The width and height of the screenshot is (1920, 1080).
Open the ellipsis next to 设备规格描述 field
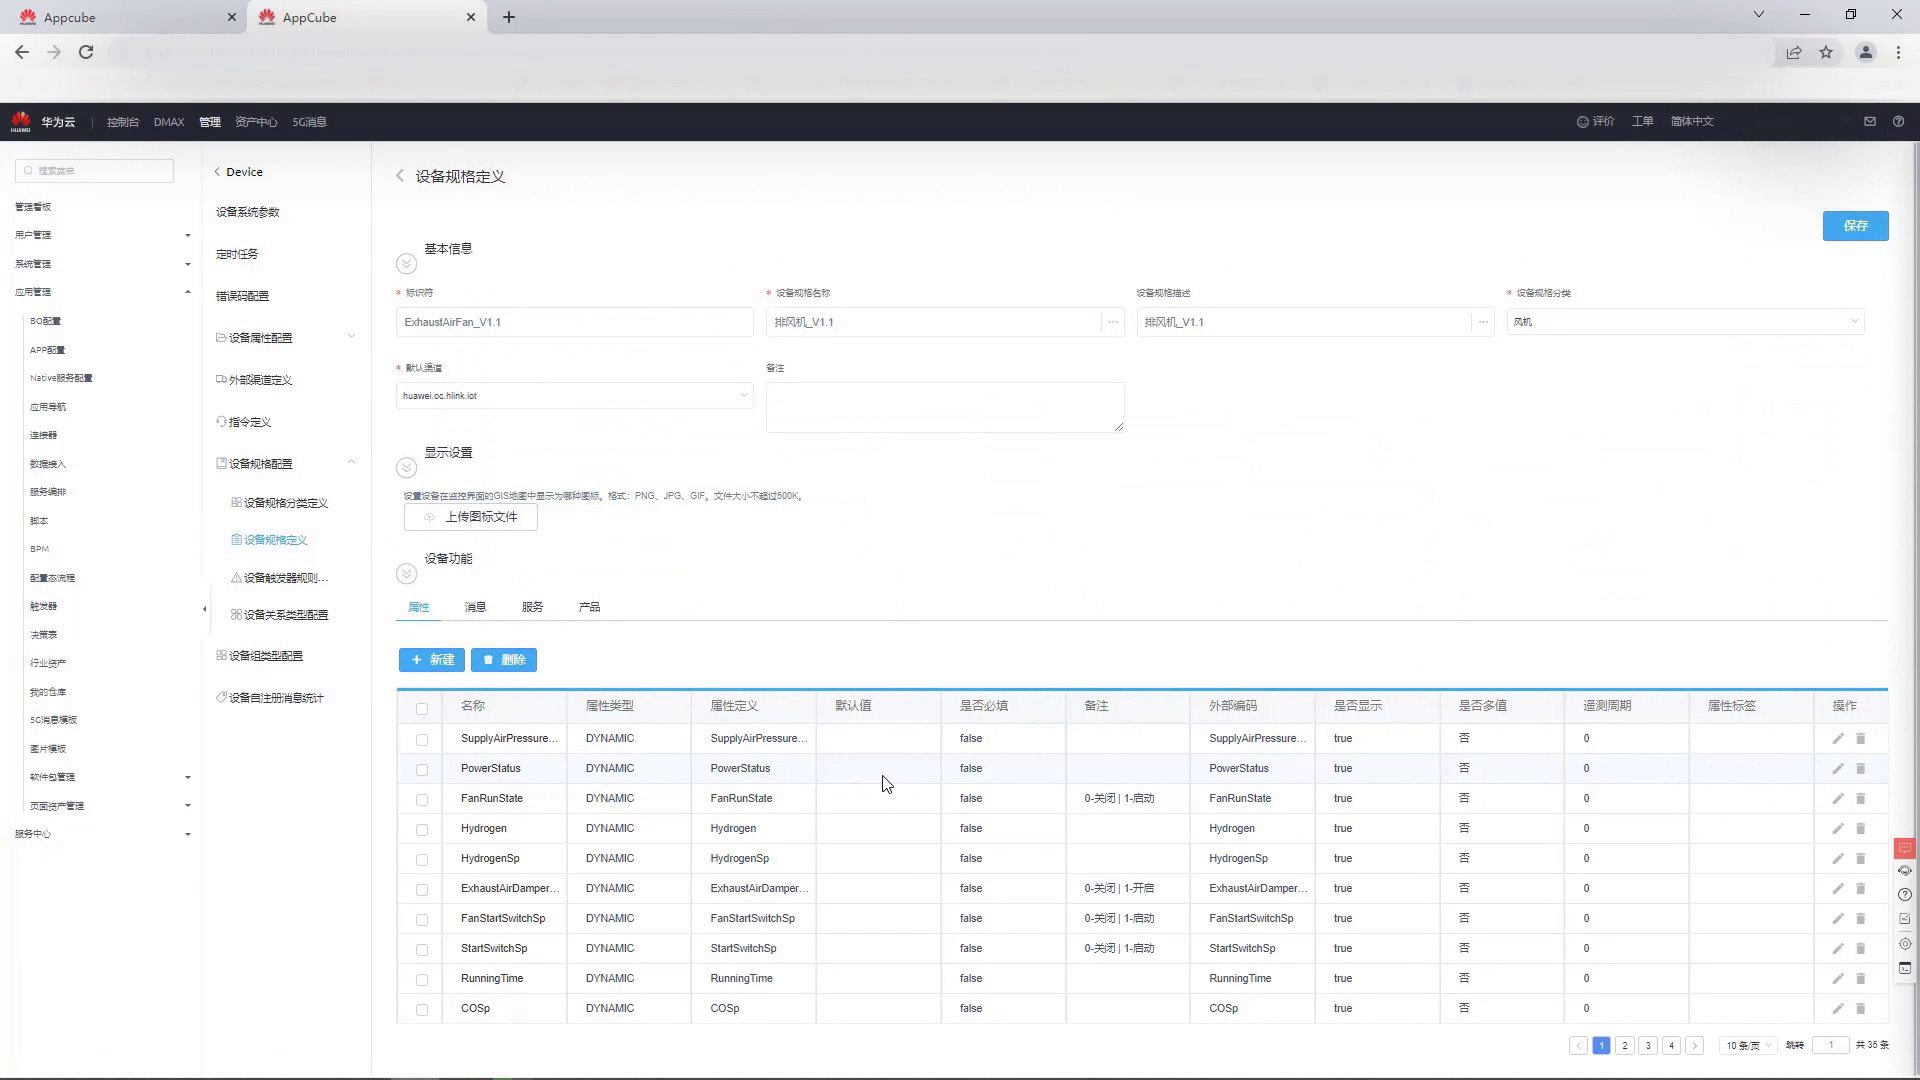[1483, 322]
